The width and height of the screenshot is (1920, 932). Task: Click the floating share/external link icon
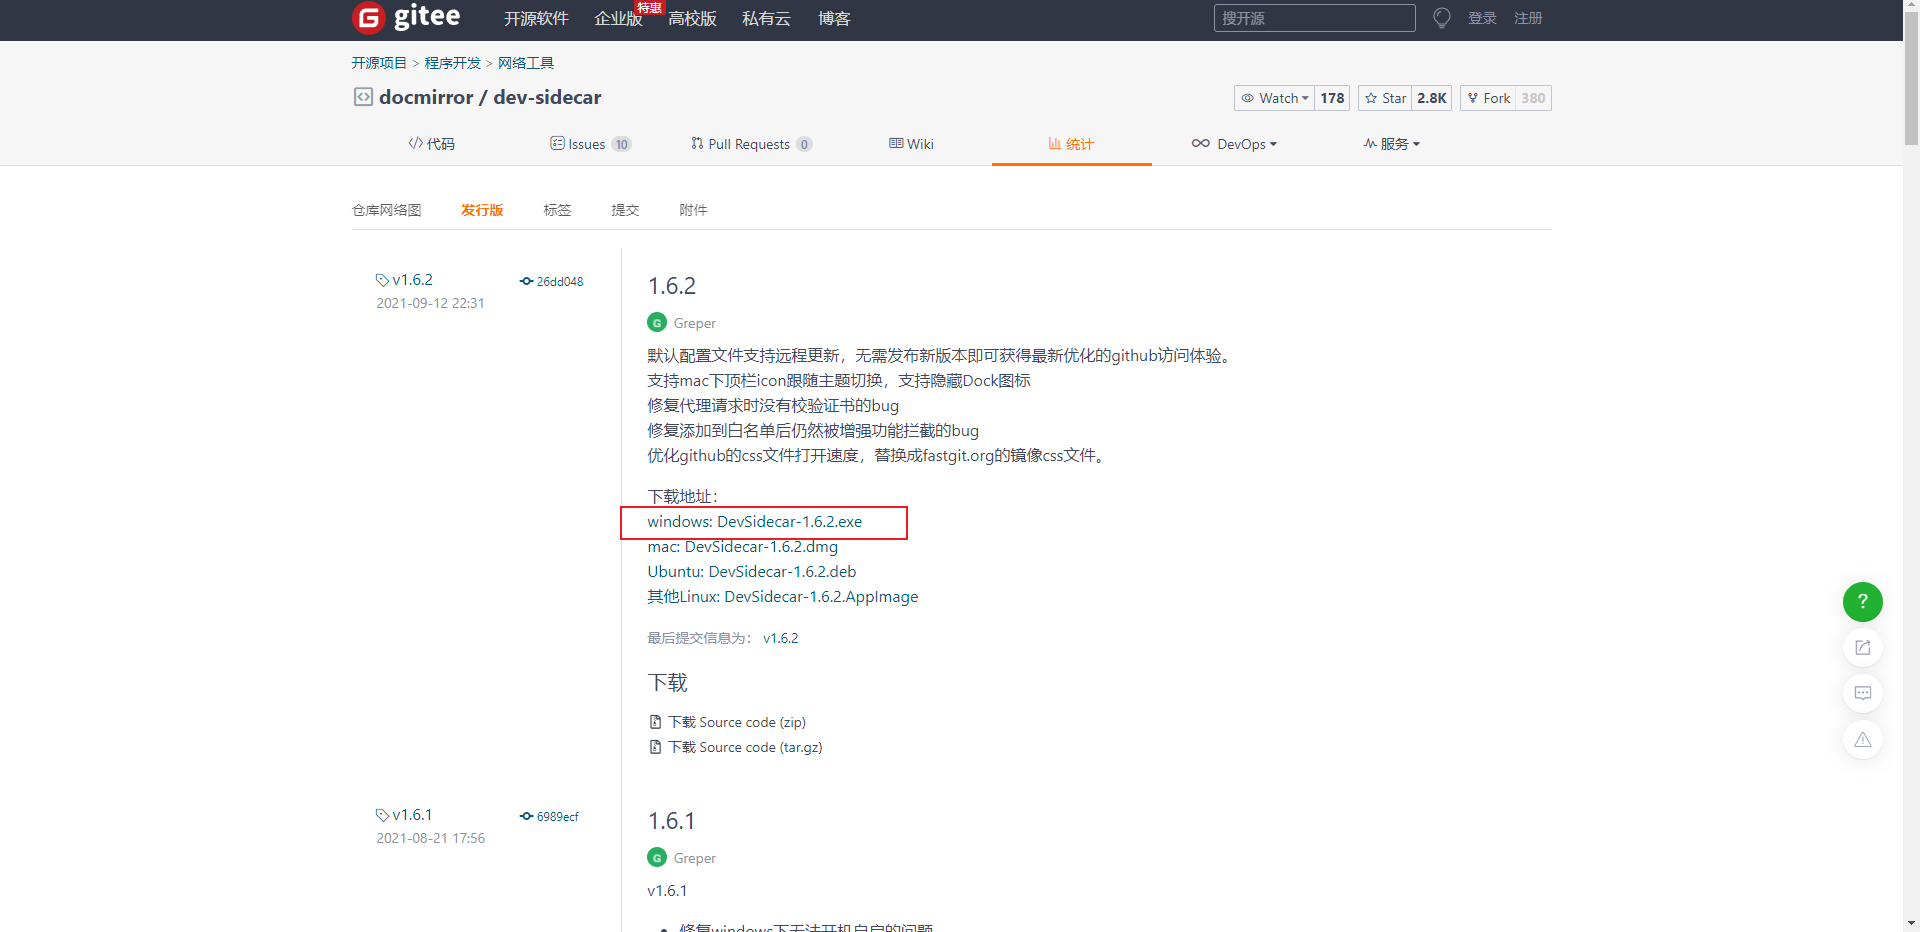[1862, 648]
